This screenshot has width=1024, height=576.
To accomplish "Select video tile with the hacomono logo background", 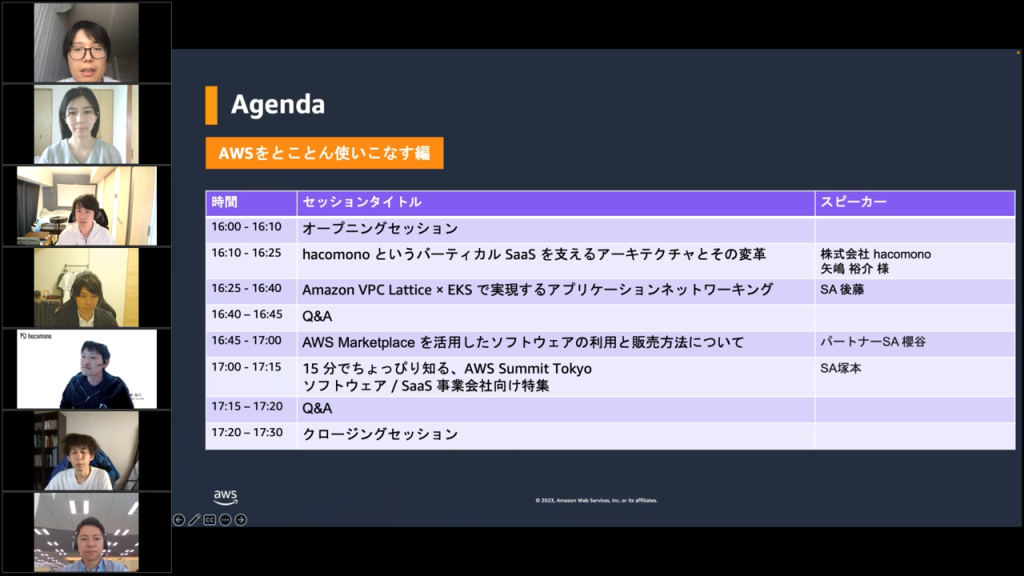I will click(87, 369).
